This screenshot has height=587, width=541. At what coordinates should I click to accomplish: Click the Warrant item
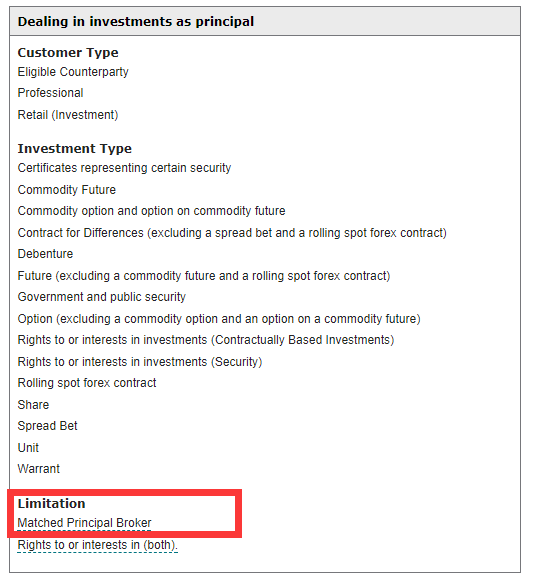(x=39, y=469)
